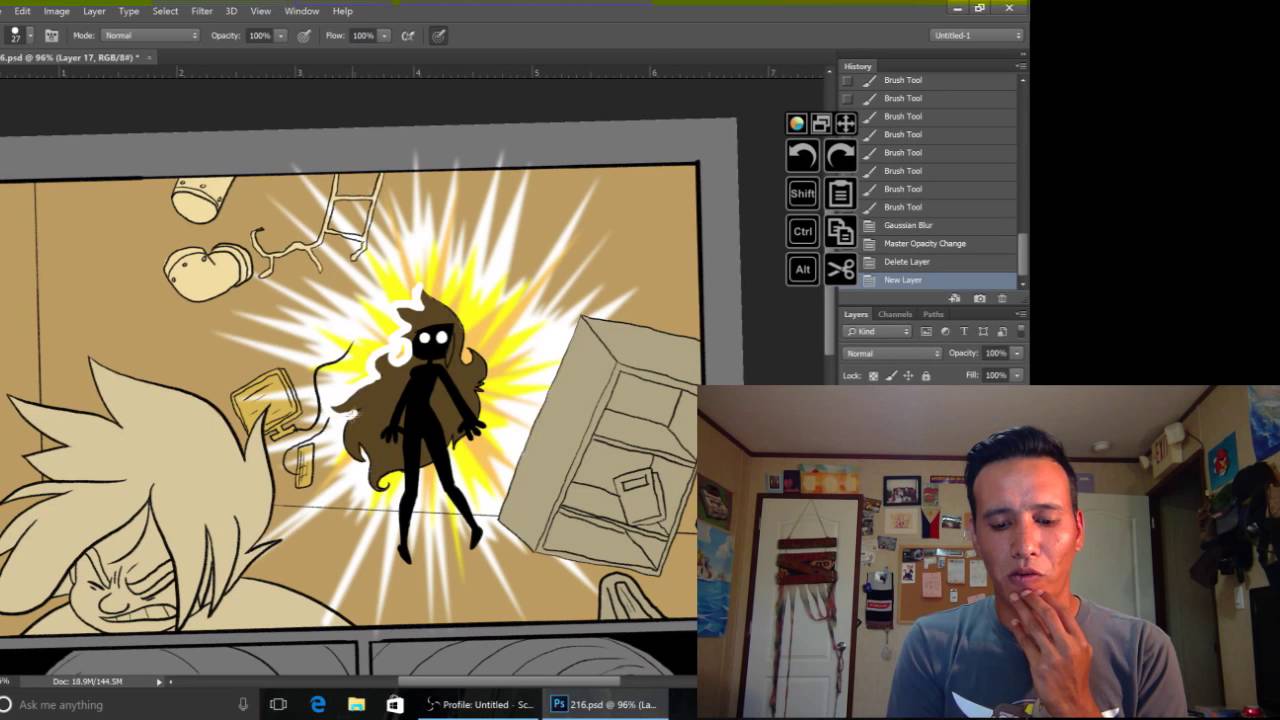This screenshot has width=1280, height=720.
Task: Create new snapshot with the camera icon
Action: [979, 298]
